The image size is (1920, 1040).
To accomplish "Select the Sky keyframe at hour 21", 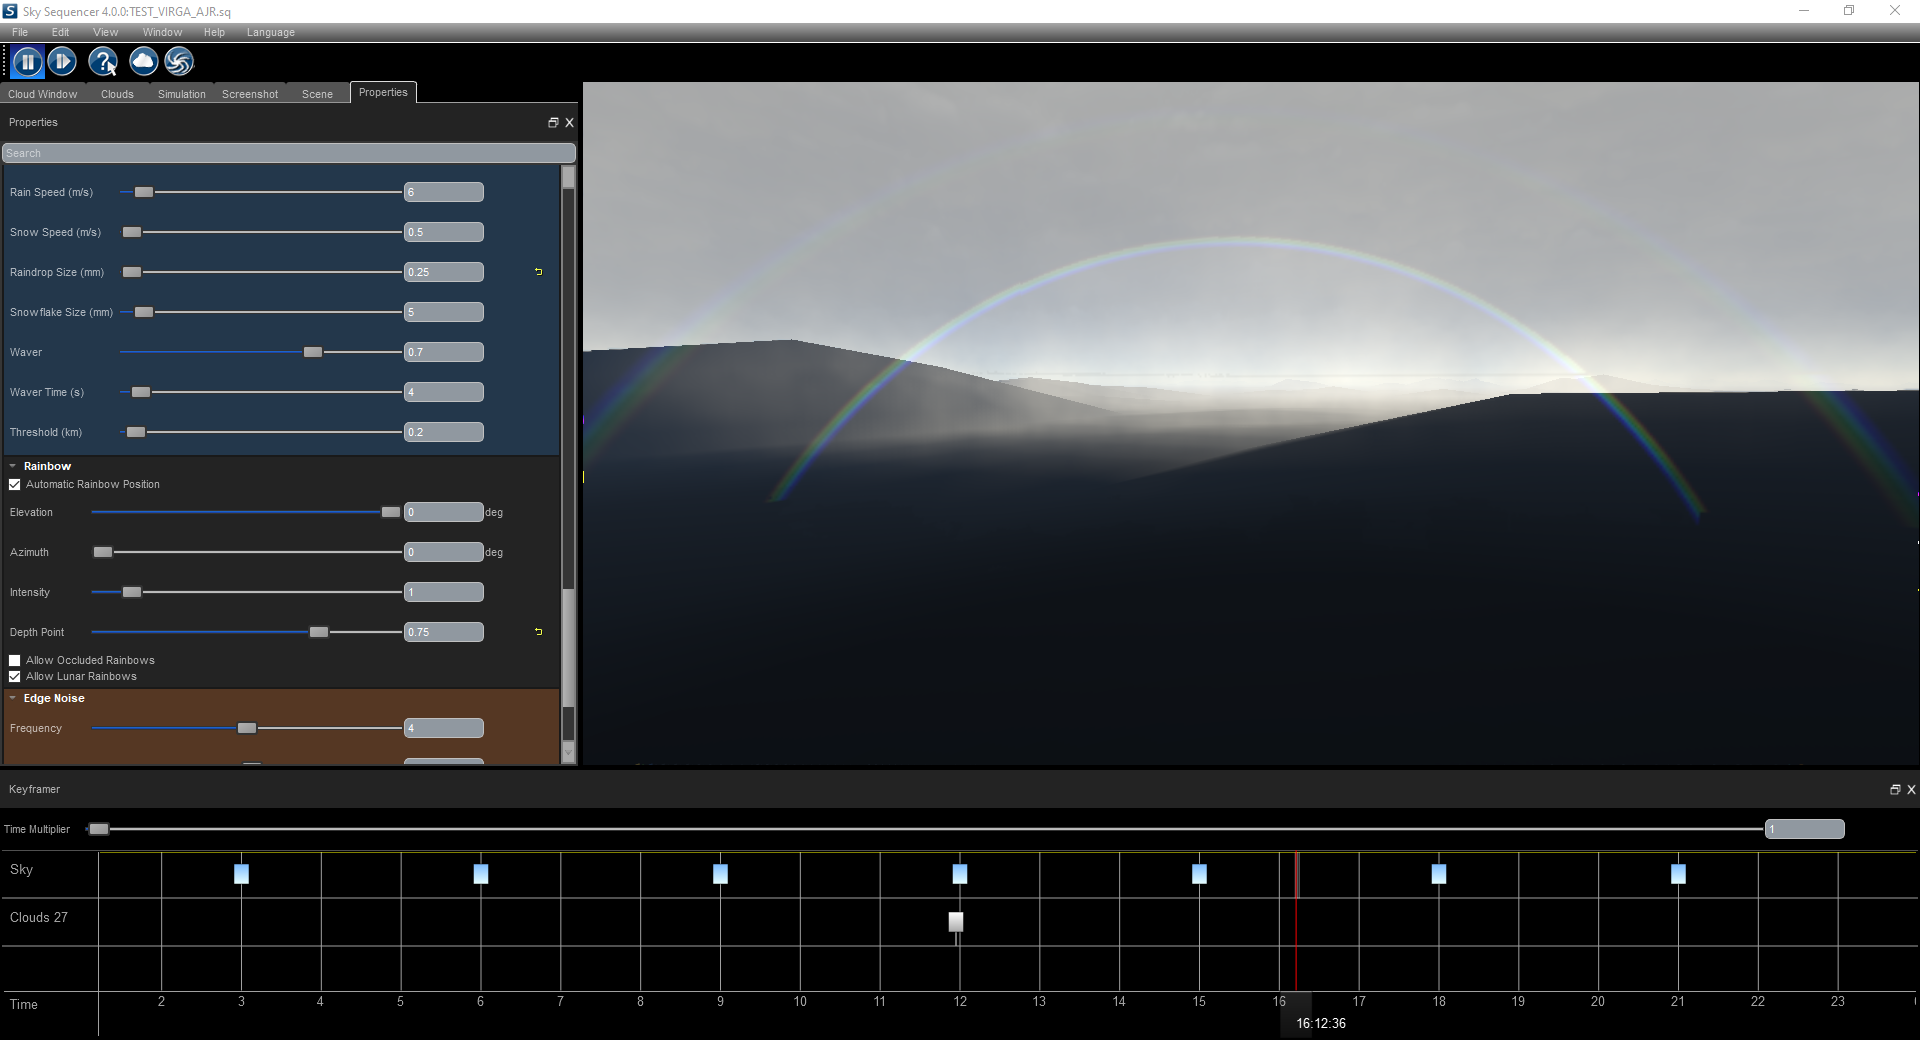I will pyautogui.click(x=1678, y=874).
